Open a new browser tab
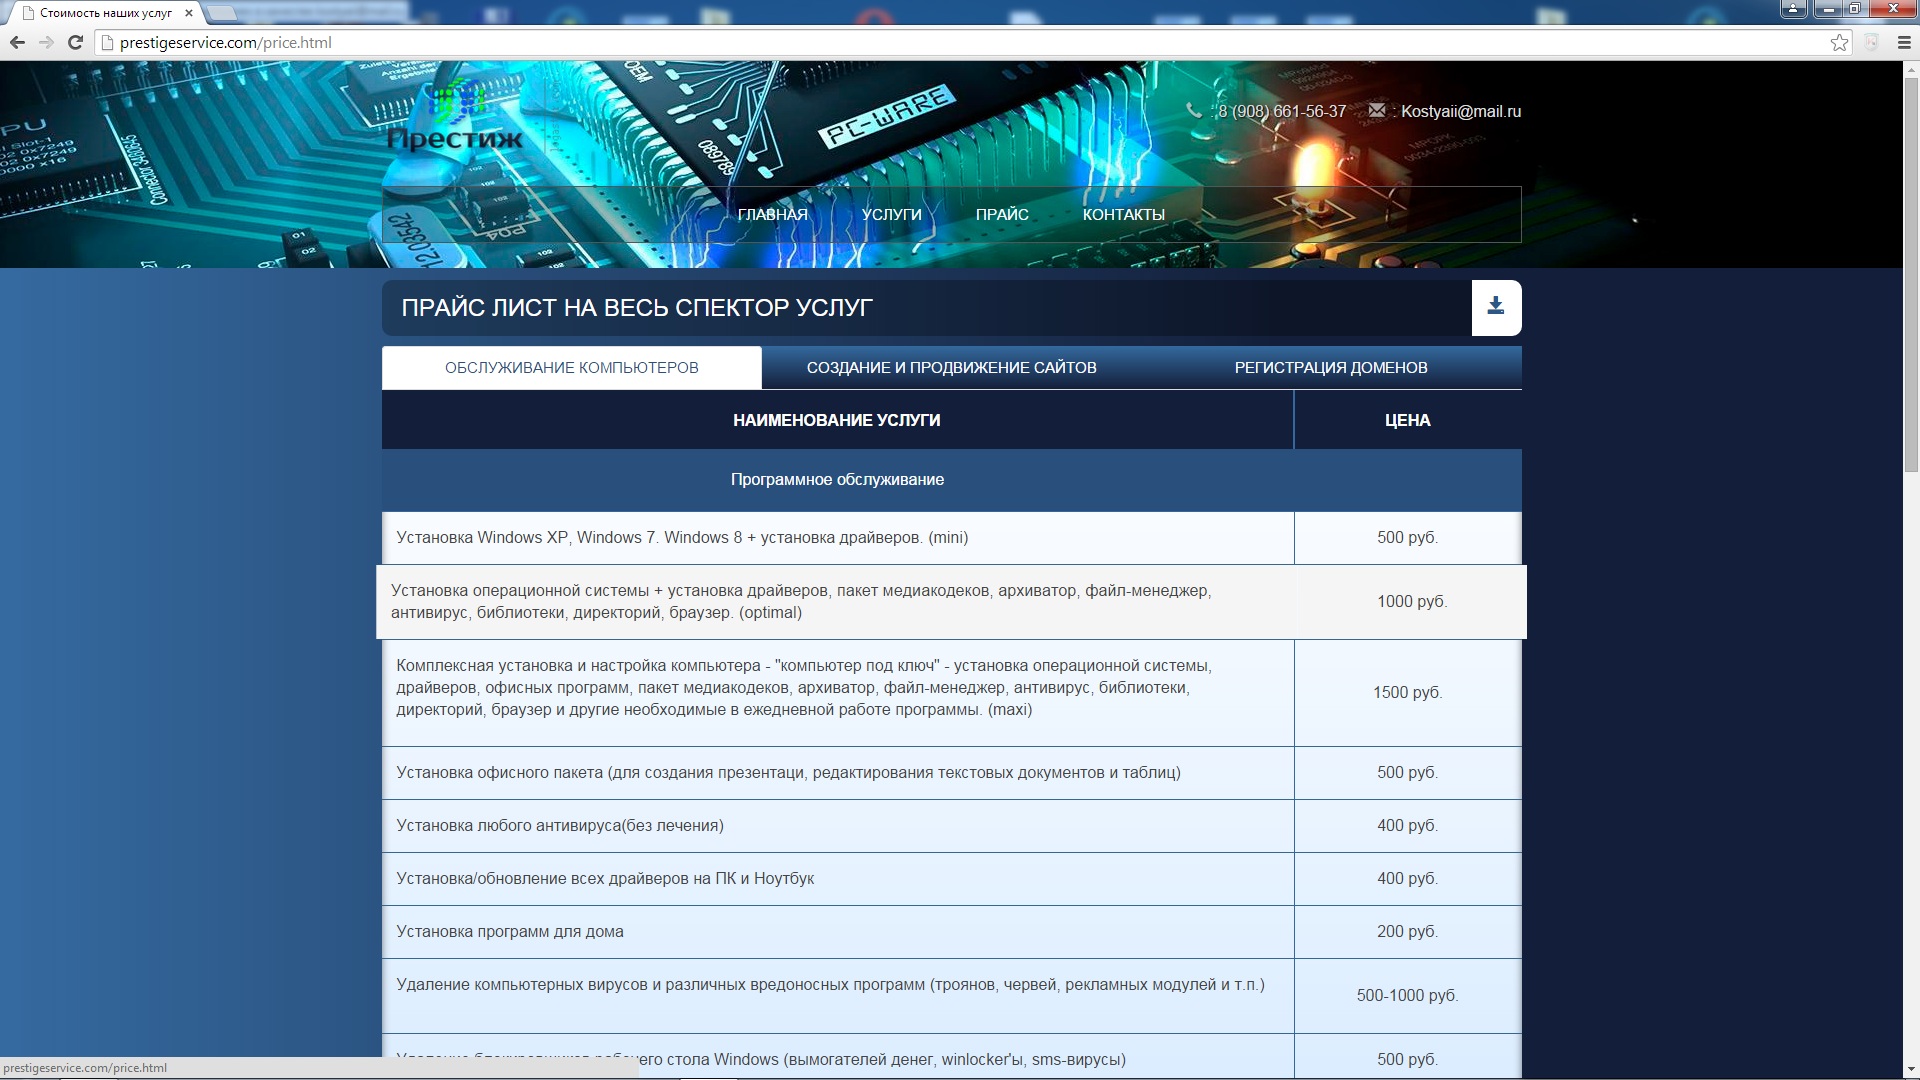1920x1080 pixels. (x=221, y=13)
